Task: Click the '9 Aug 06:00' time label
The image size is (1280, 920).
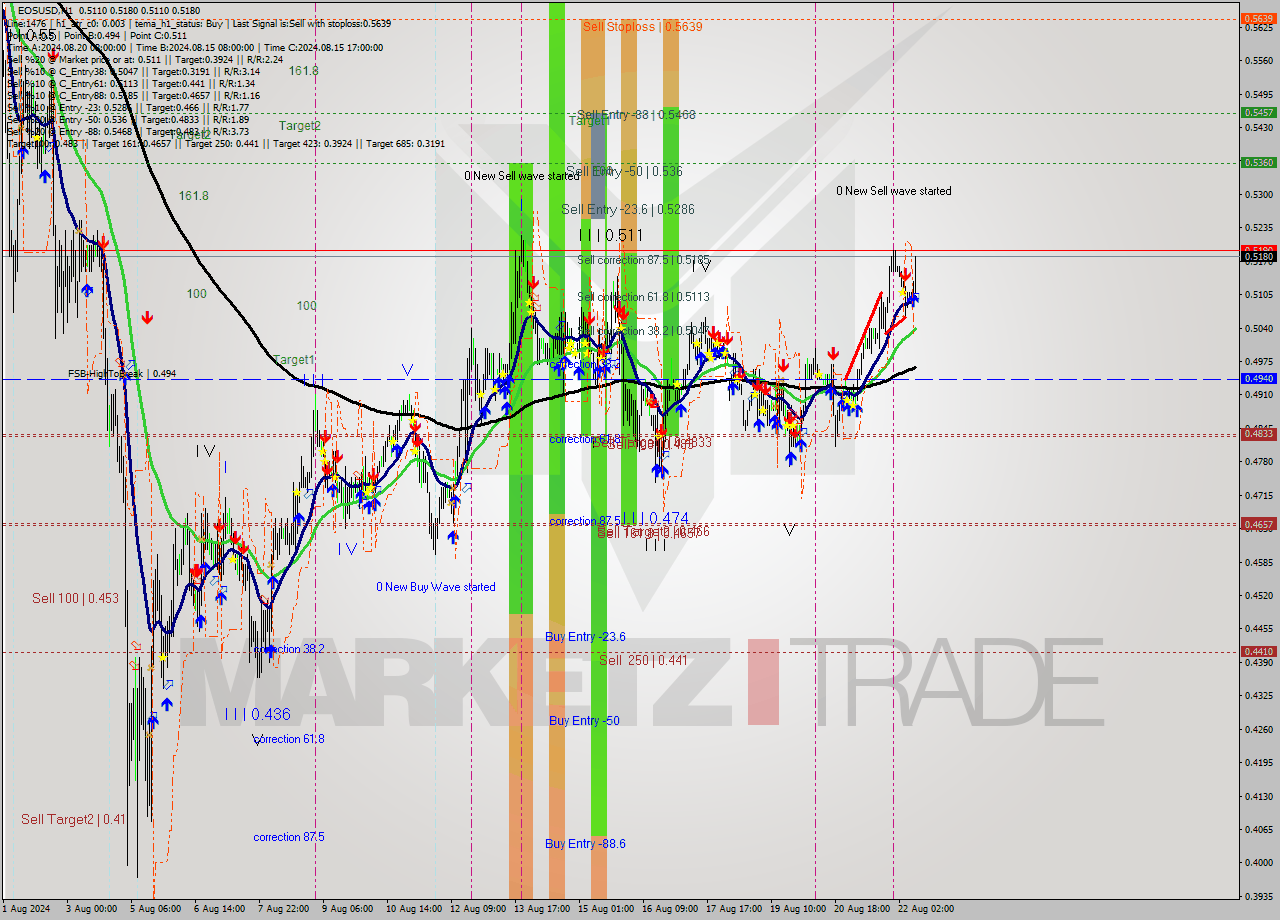Action: click(x=347, y=909)
